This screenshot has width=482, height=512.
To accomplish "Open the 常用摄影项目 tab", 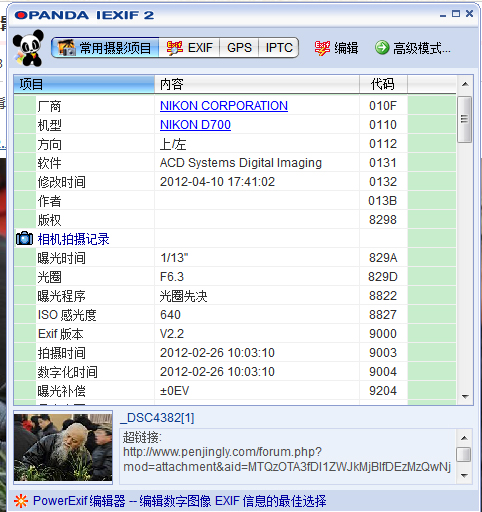I will [105, 48].
